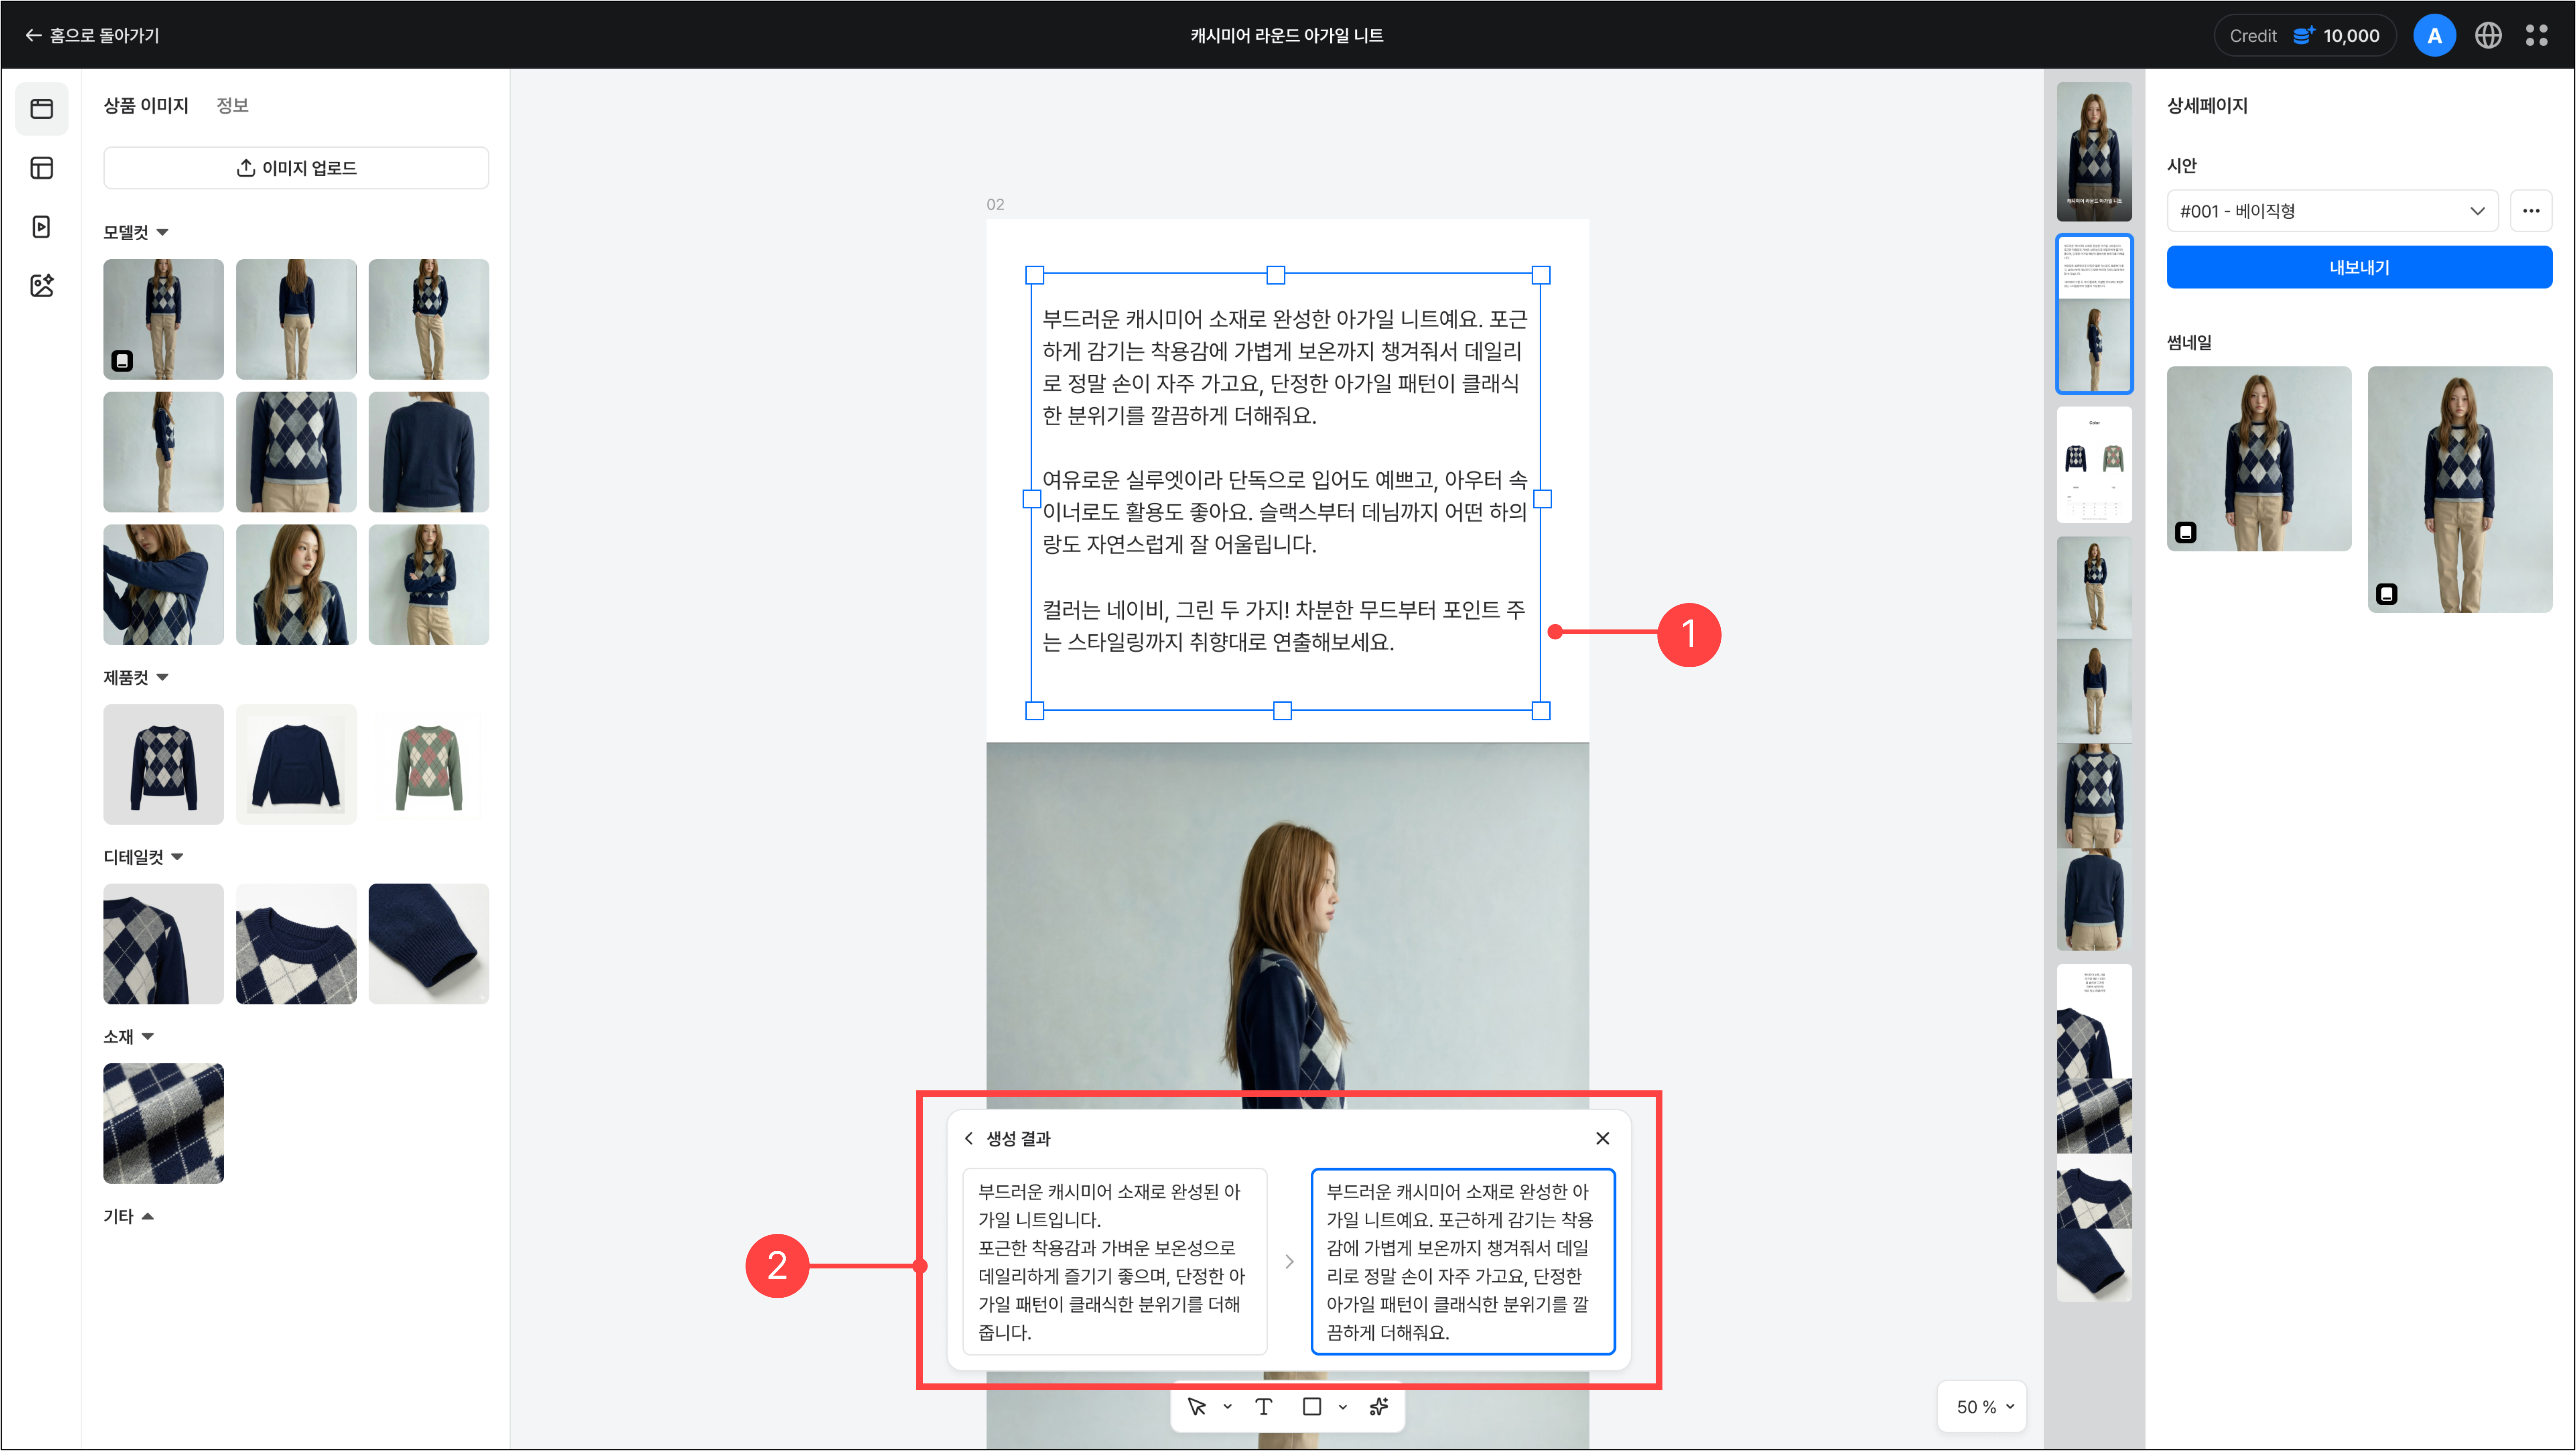The height and width of the screenshot is (1451, 2576).
Task: Open the three-dot more options beside 시안
Action: pyautogui.click(x=2531, y=211)
